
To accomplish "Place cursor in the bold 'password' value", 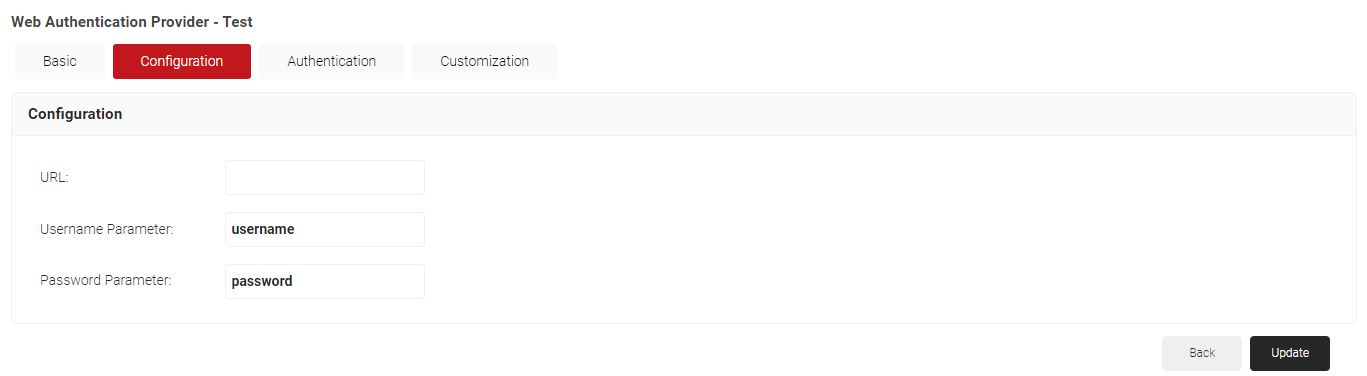I will [262, 281].
